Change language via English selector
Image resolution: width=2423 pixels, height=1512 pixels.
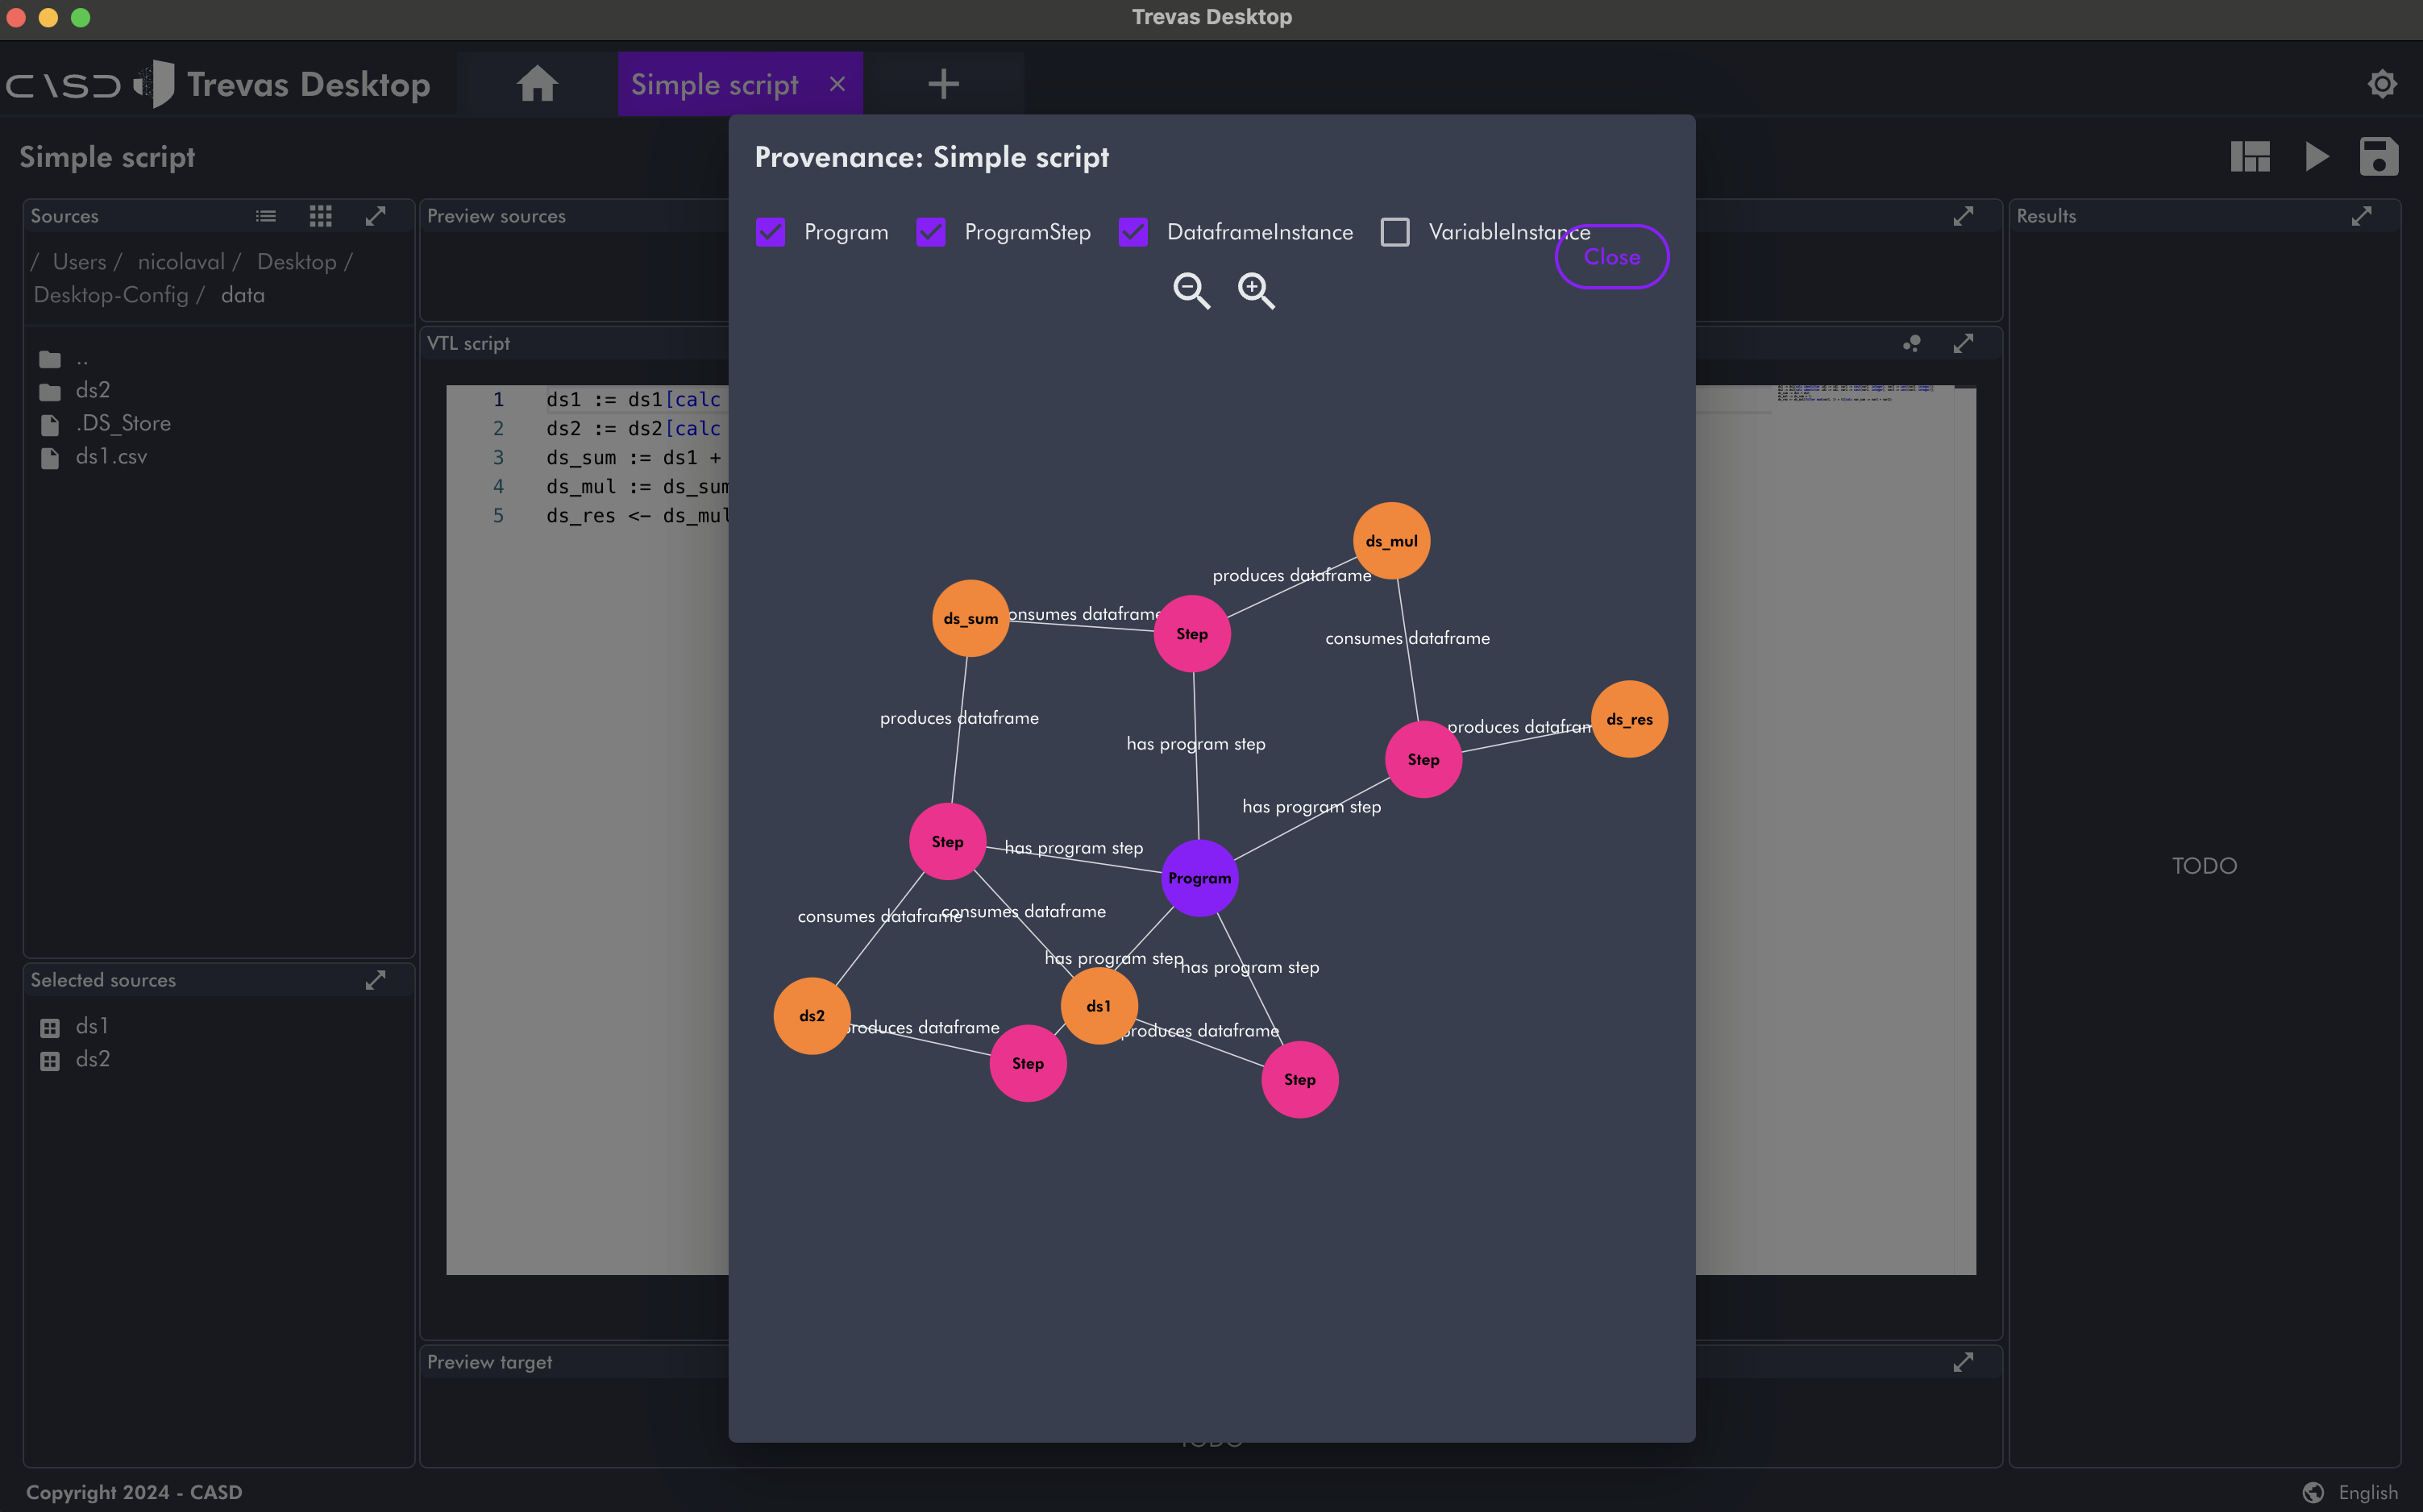click(x=2368, y=1492)
